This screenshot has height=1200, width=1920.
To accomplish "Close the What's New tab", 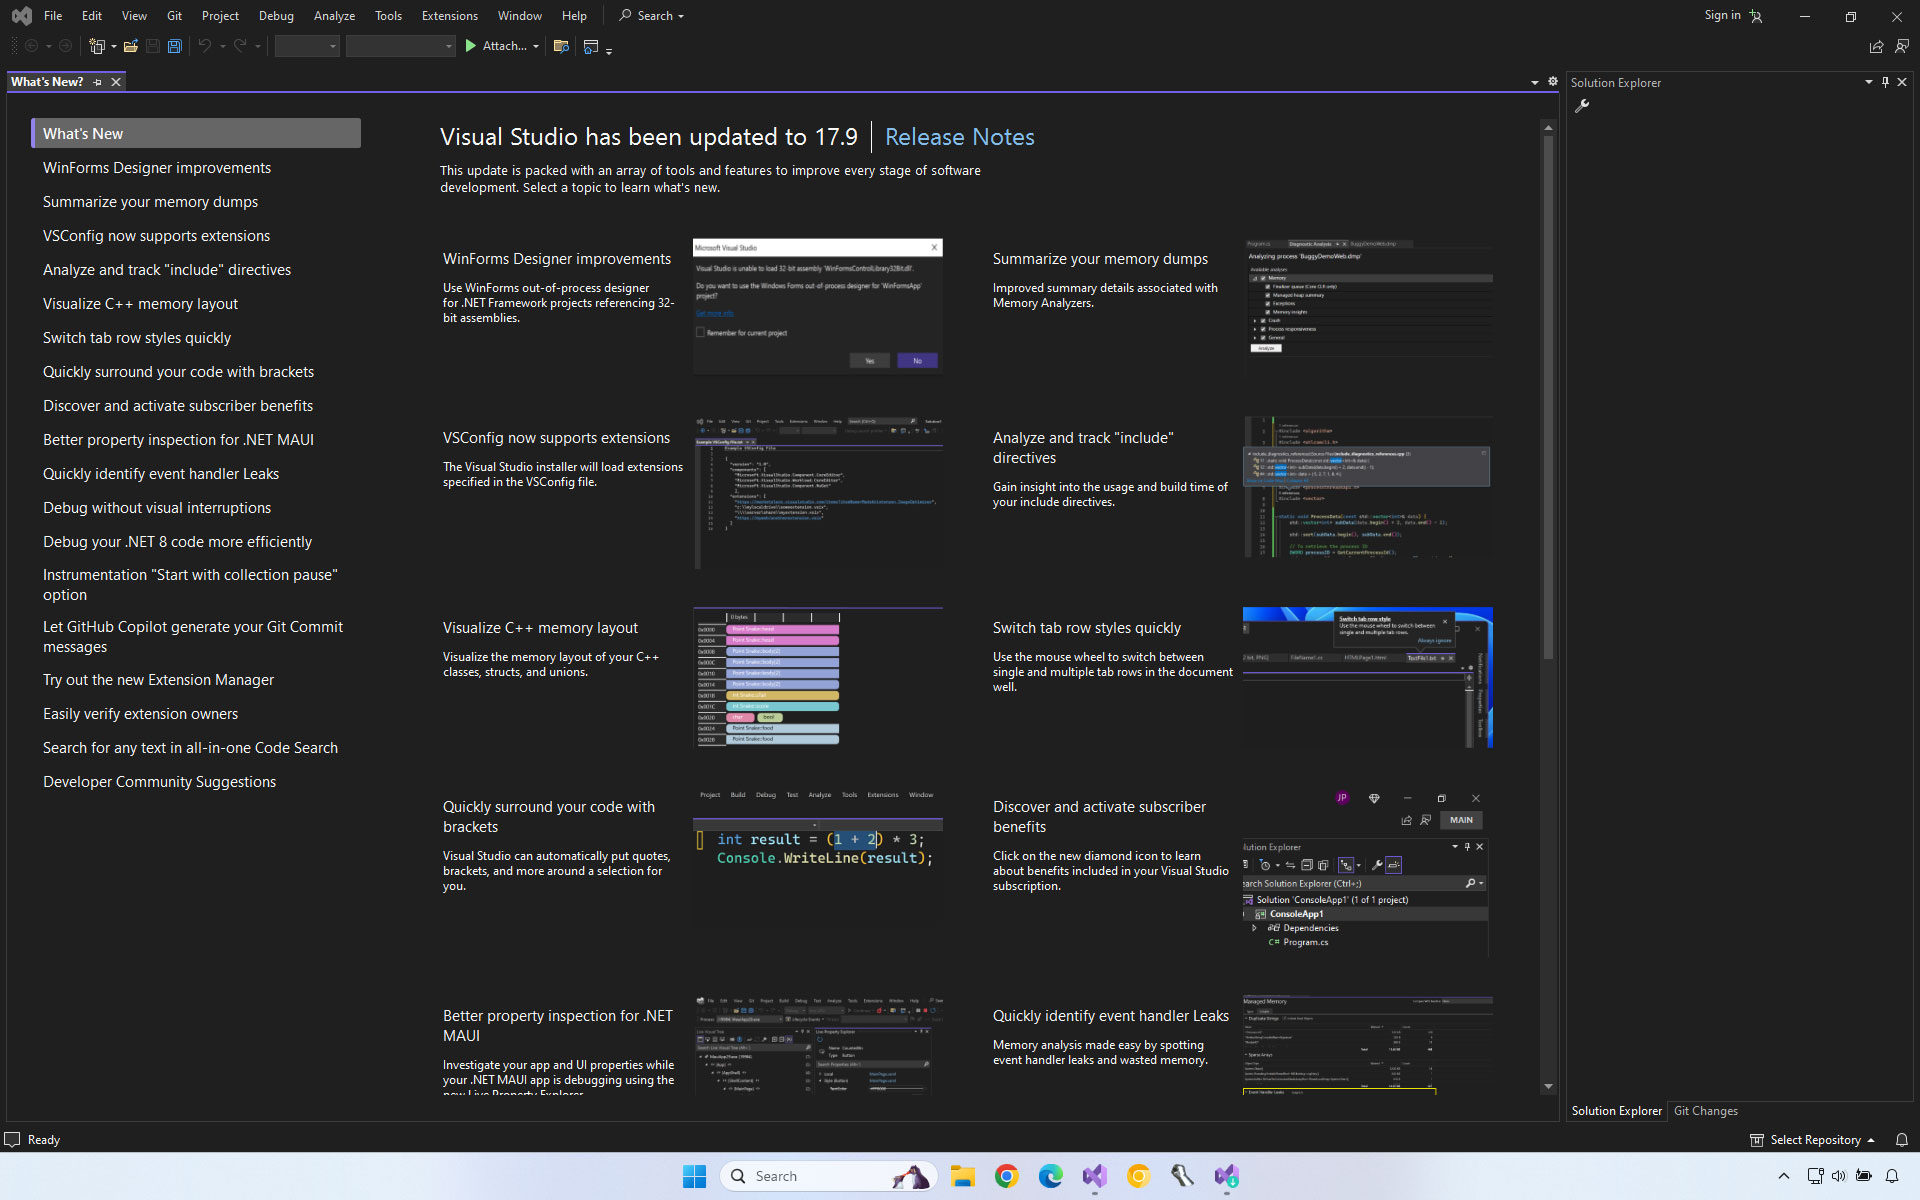I will pyautogui.click(x=116, y=82).
